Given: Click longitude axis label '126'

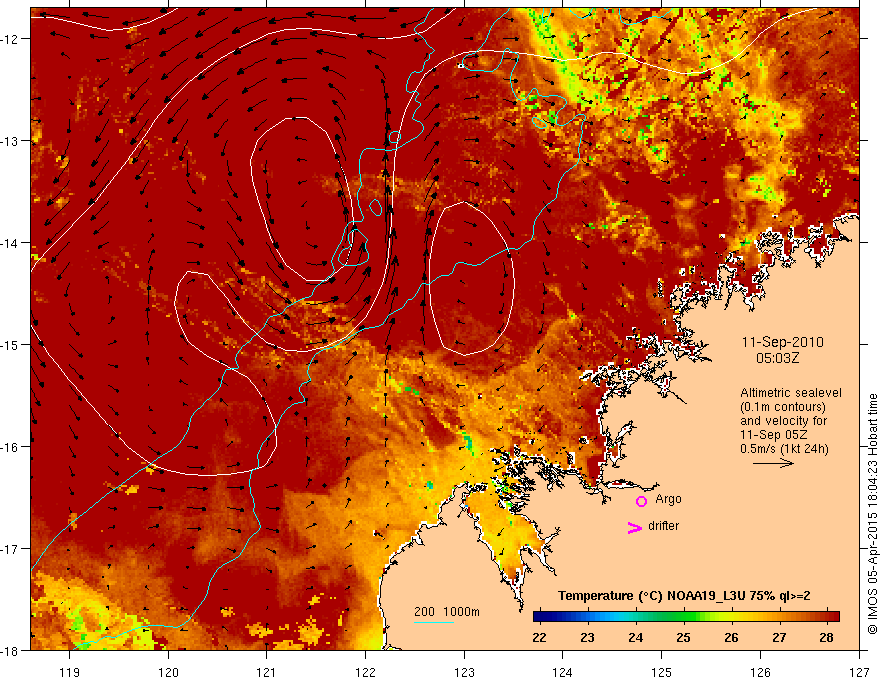Looking at the screenshot, I should click(x=760, y=672).
